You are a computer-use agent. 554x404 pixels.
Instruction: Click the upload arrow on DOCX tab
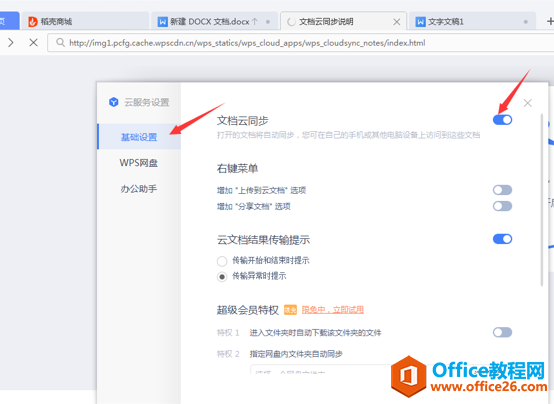click(255, 22)
